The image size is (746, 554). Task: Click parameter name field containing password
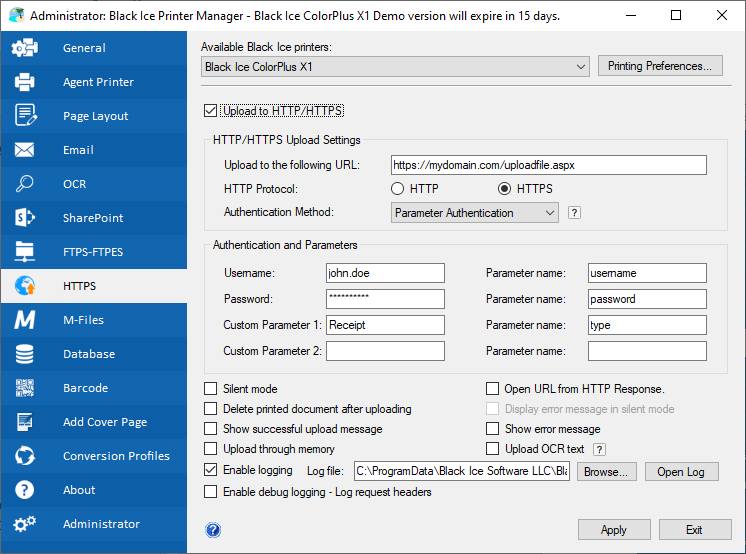point(647,299)
